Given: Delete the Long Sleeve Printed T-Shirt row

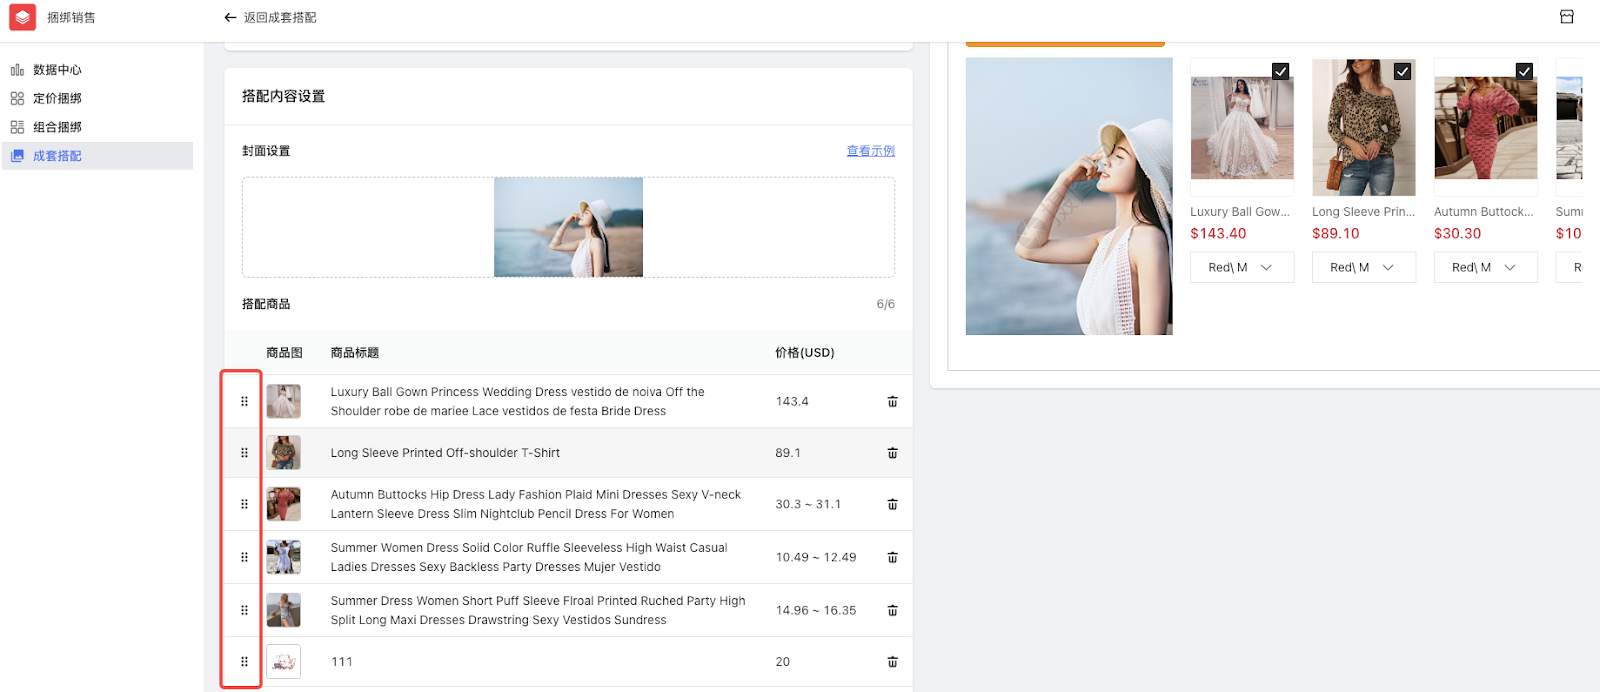Looking at the screenshot, I should pos(892,453).
